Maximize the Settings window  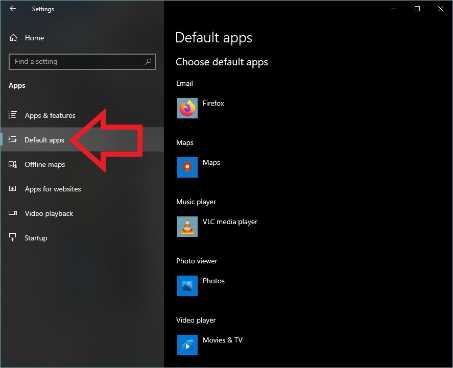(417, 9)
